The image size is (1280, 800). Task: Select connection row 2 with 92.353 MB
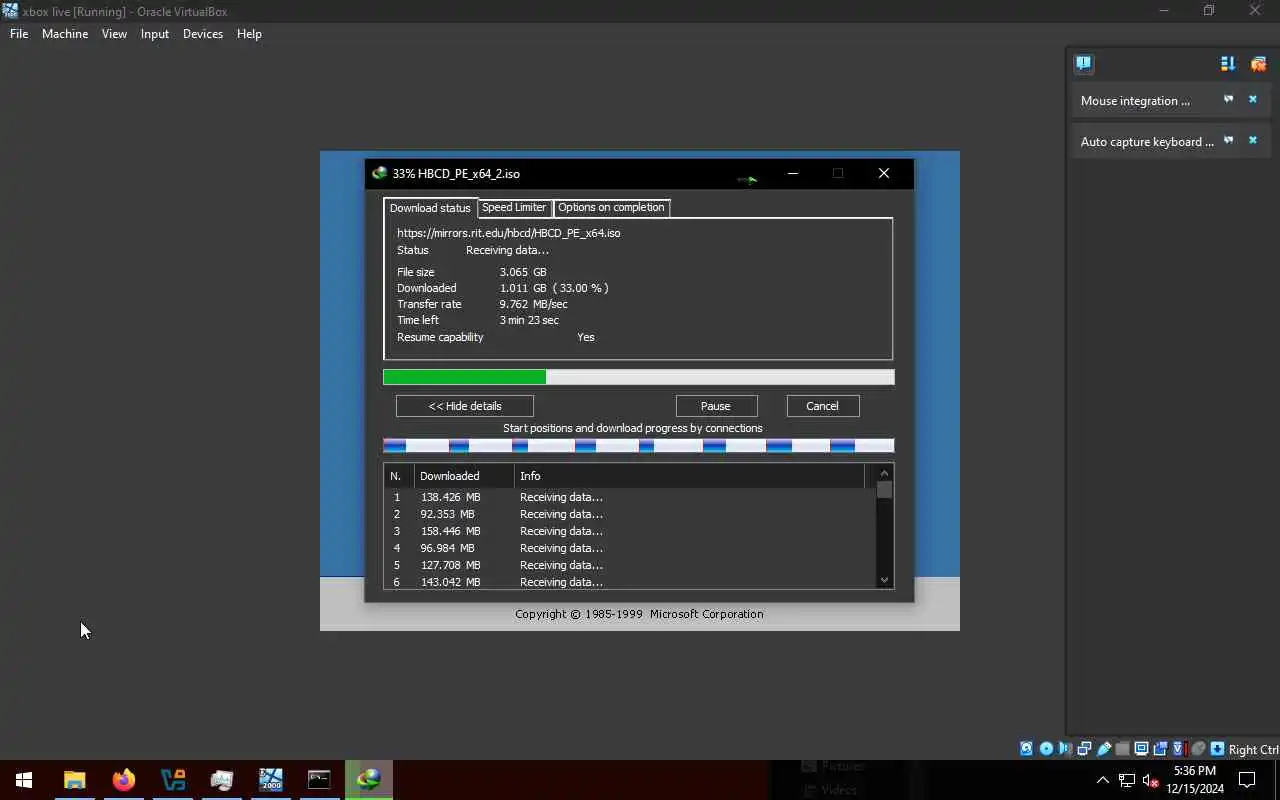[630, 514]
